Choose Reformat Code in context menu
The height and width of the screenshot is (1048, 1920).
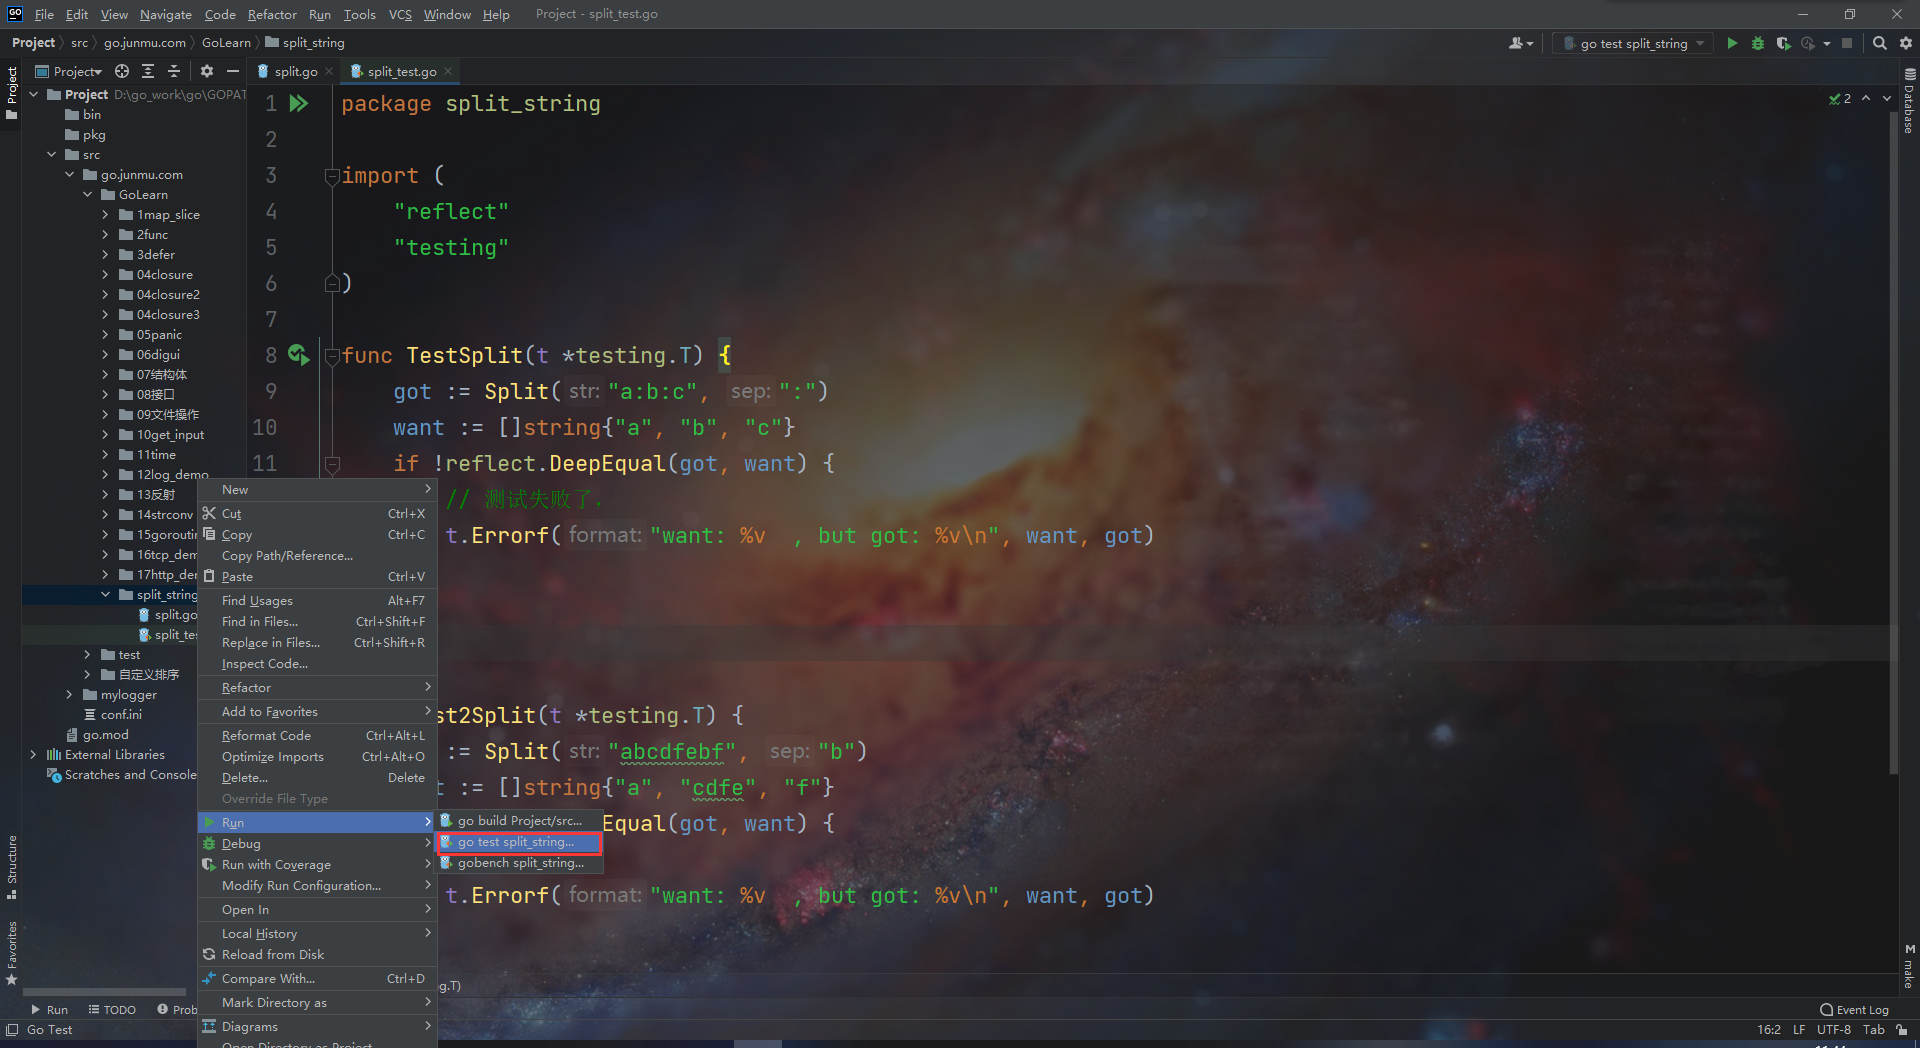pos(317,735)
